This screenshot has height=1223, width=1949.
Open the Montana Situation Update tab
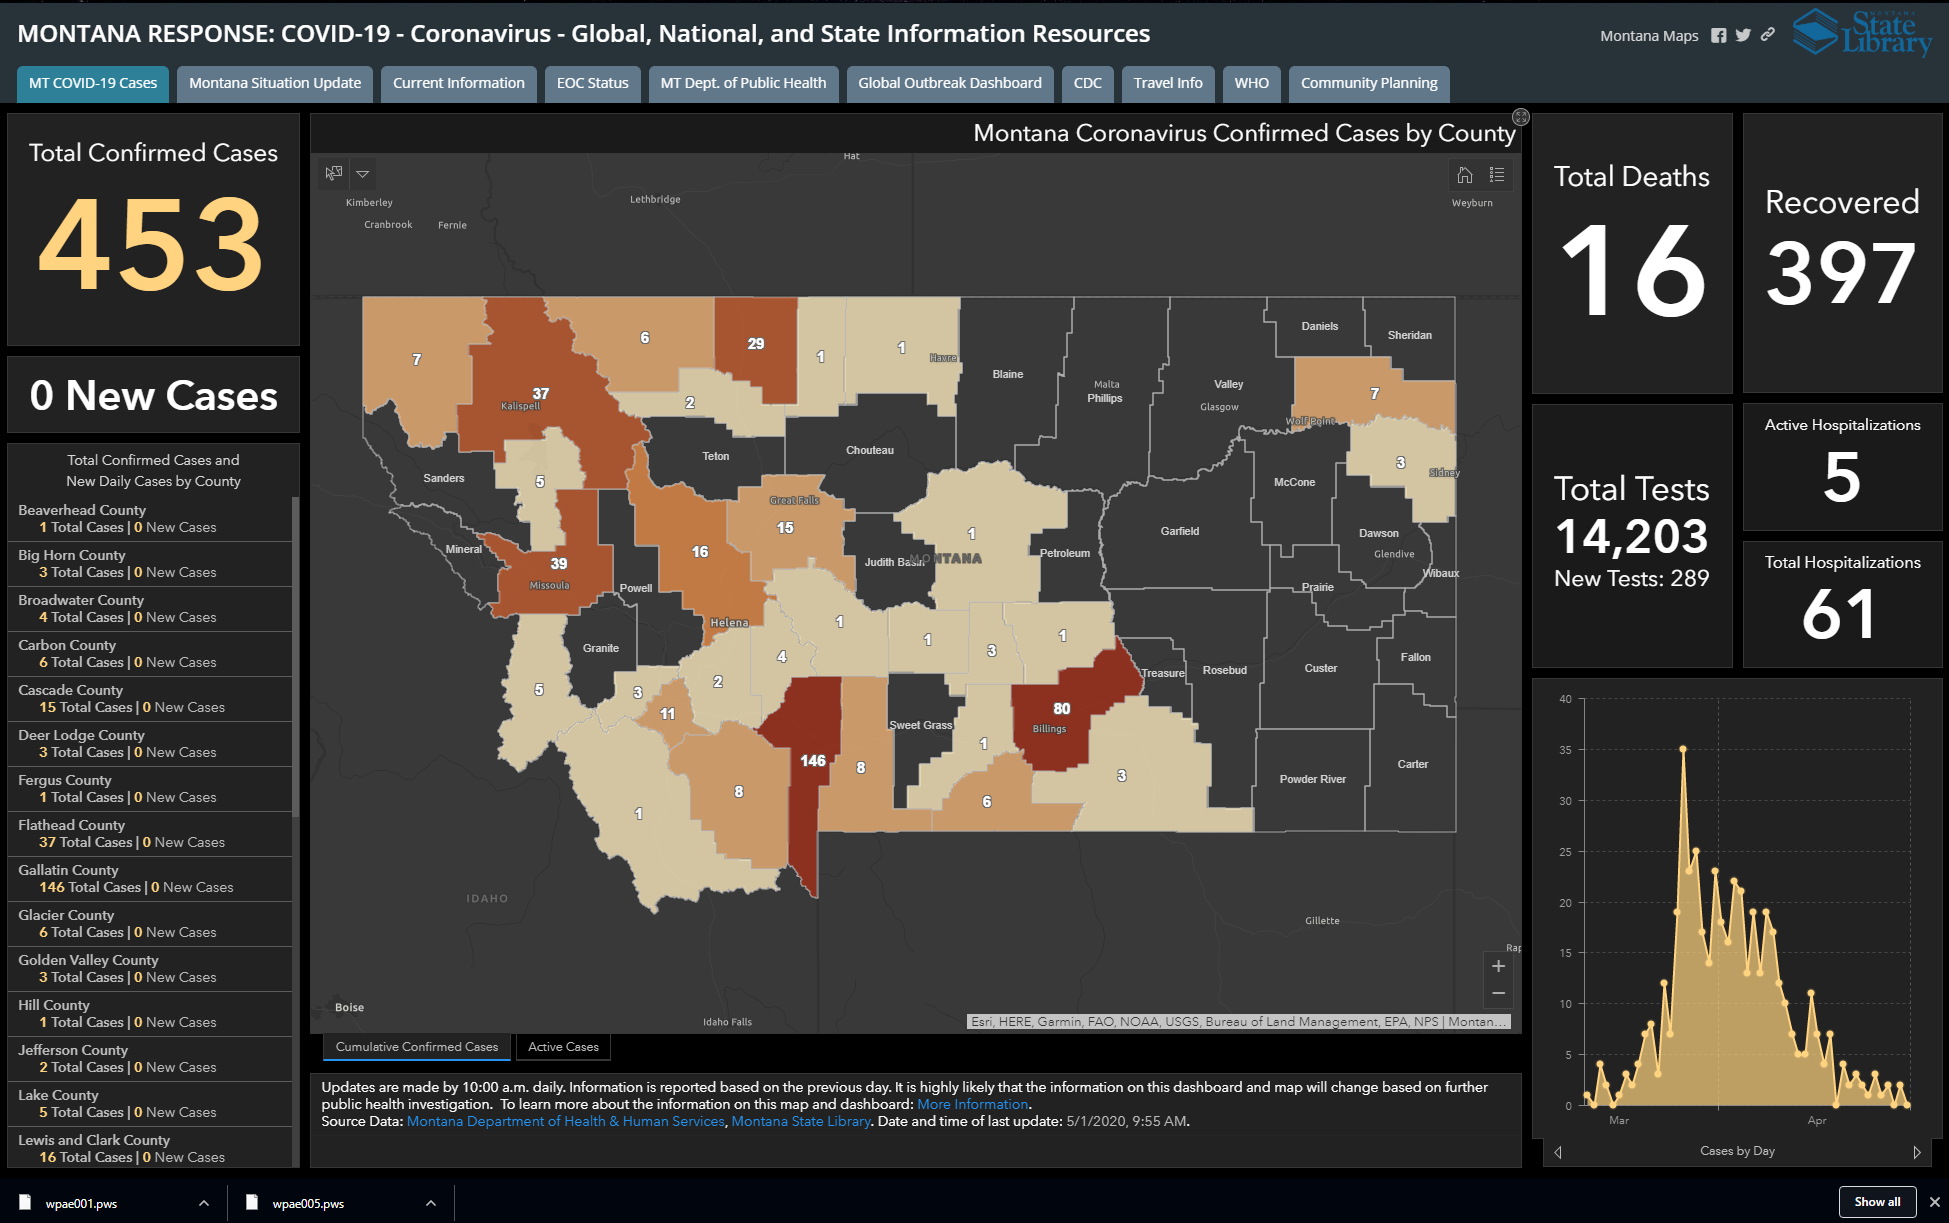coord(275,83)
